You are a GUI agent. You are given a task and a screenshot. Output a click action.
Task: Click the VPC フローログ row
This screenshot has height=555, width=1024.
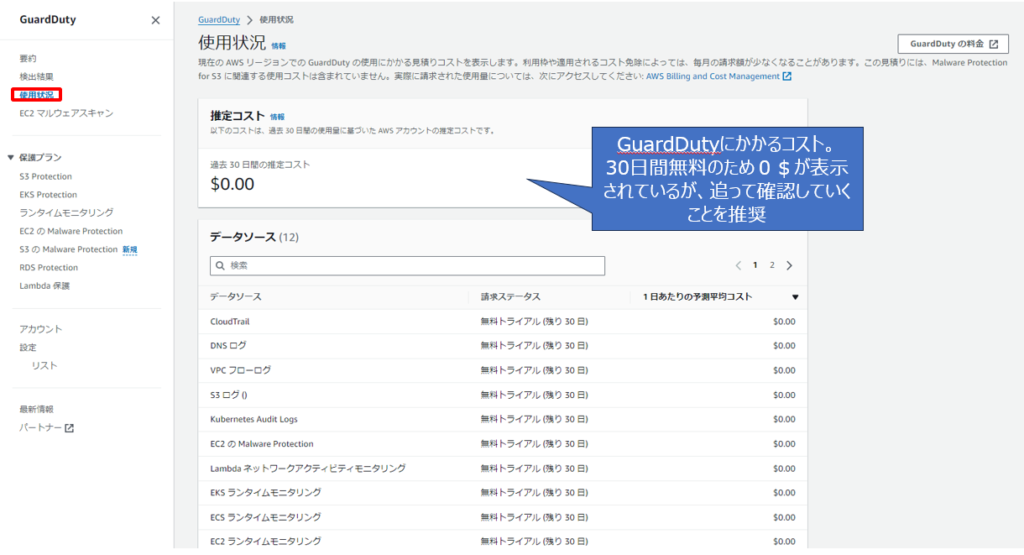503,370
